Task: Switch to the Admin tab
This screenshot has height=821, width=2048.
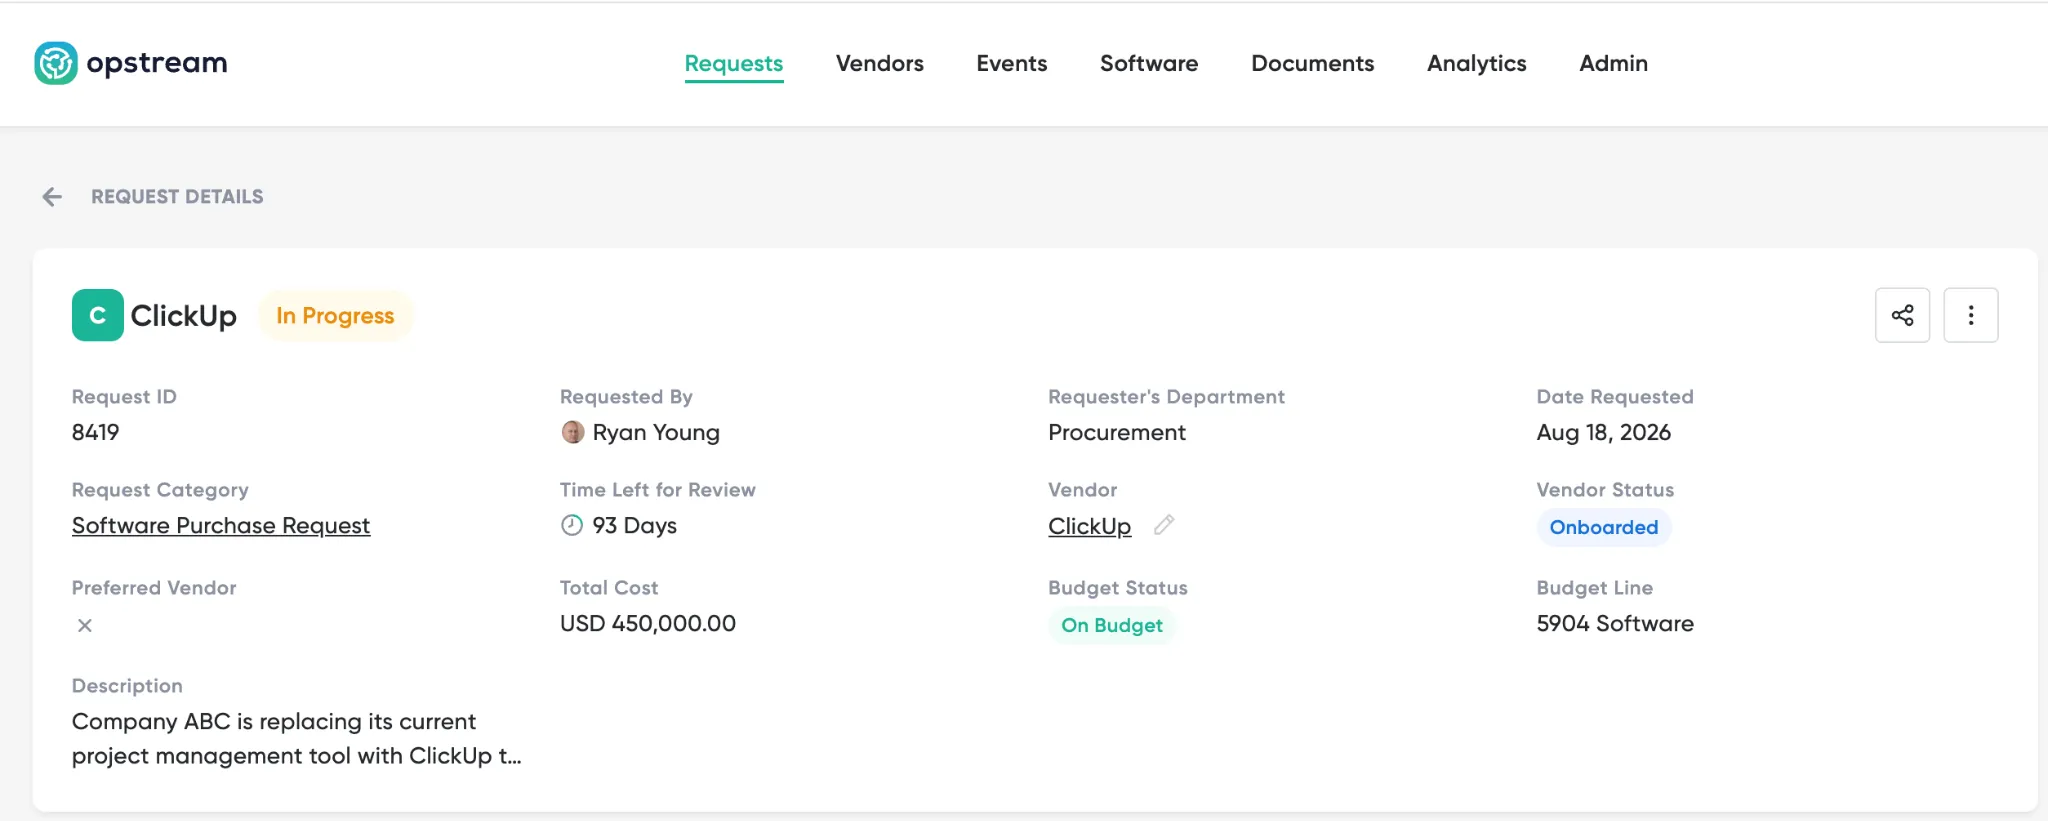Action: pos(1614,63)
